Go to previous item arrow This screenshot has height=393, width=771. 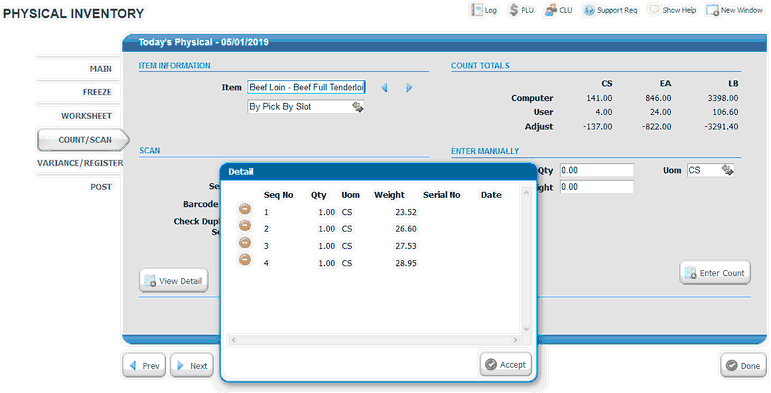tap(385, 88)
